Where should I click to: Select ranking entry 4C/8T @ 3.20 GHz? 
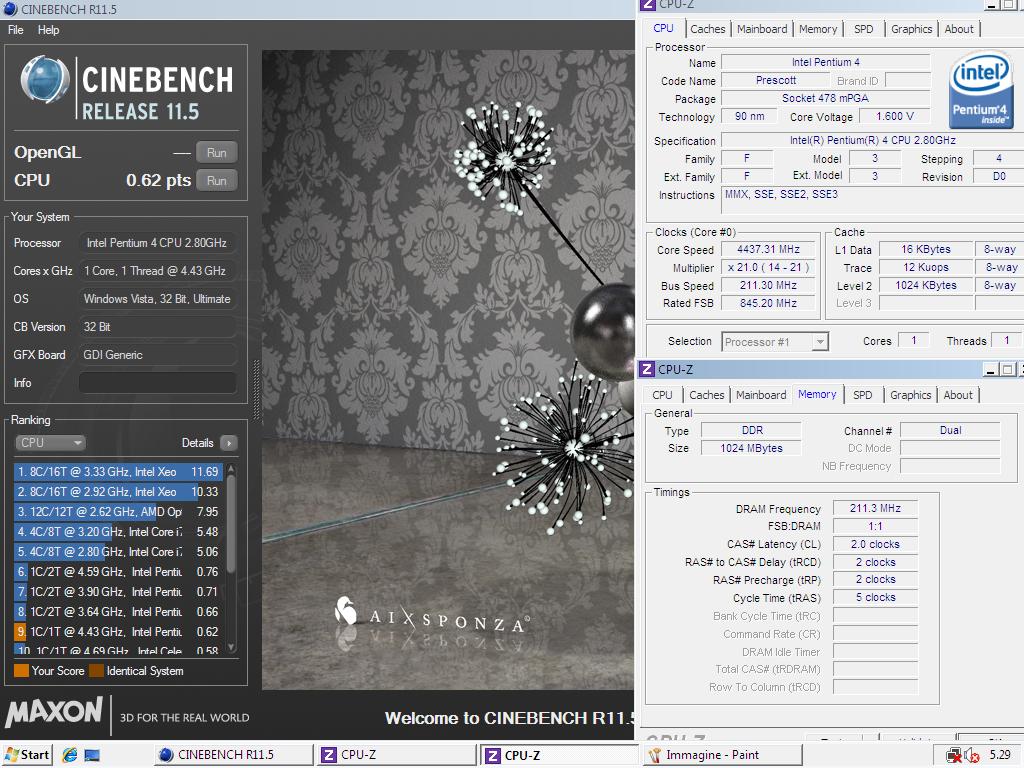click(118, 532)
